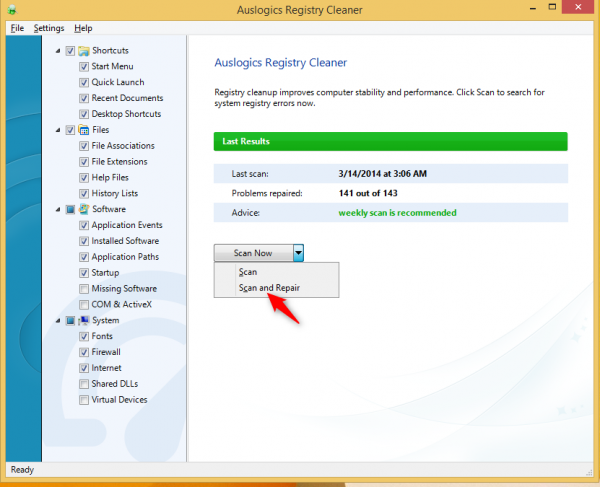600x487 pixels.
Task: Enable the Missing Software checkbox
Action: tap(84, 289)
